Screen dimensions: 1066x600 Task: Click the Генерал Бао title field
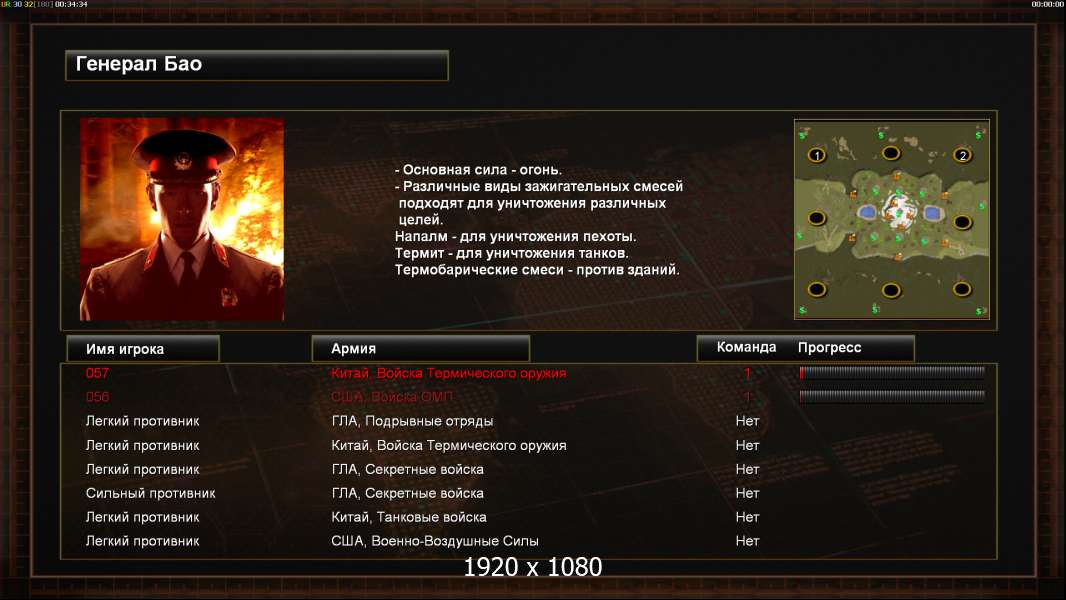point(257,65)
